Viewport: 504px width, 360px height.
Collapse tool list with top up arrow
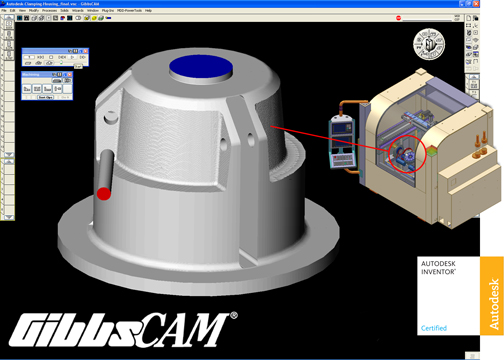point(9,17)
